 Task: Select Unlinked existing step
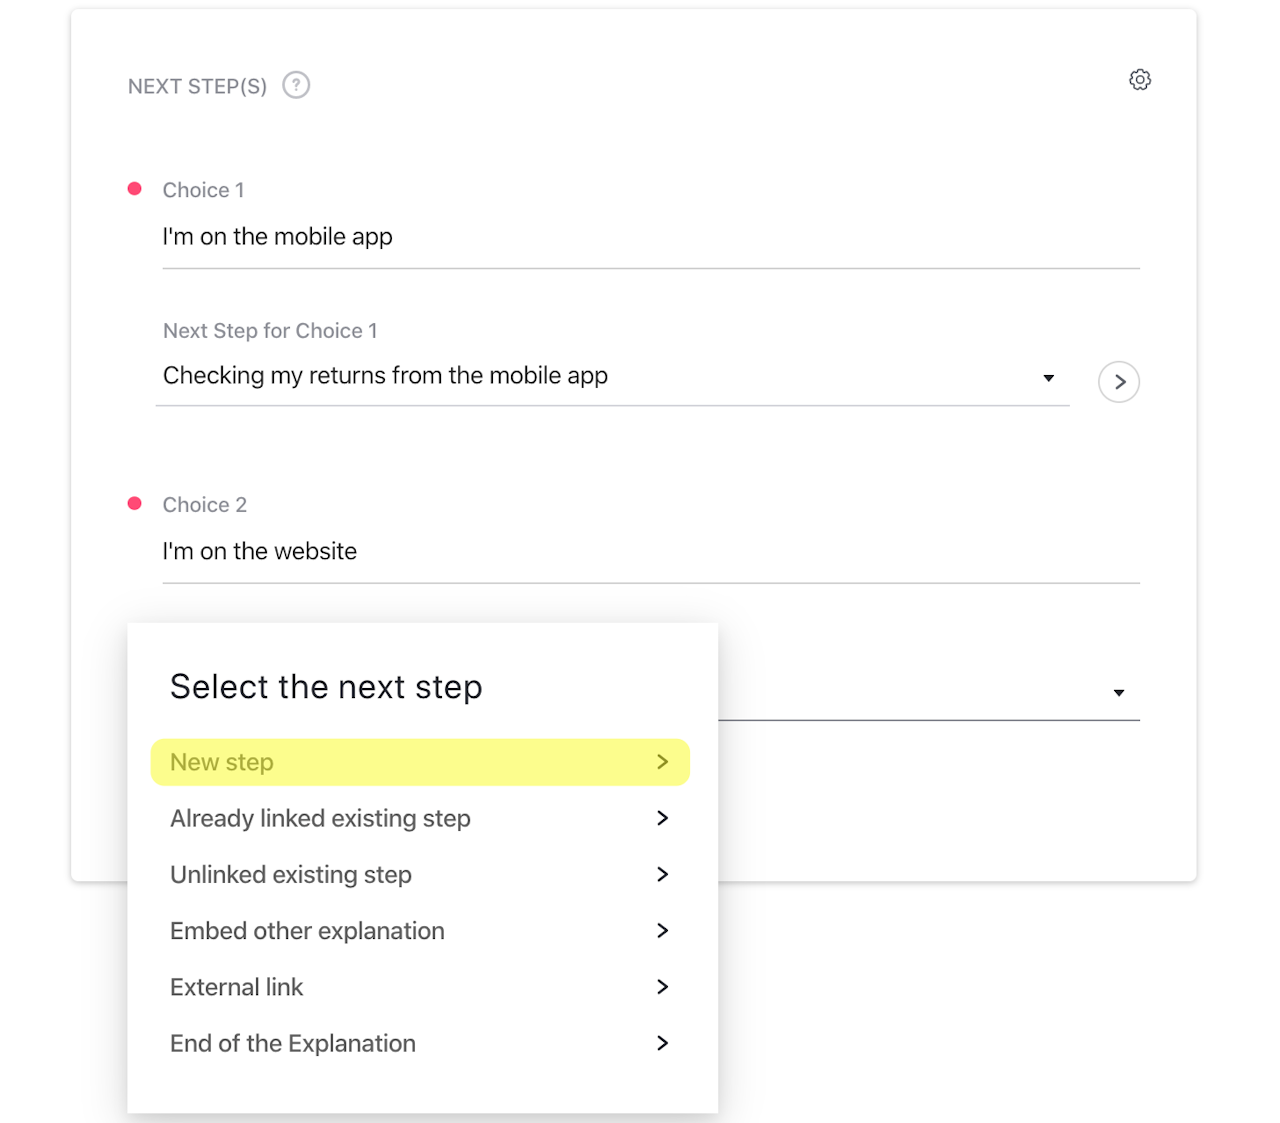tap(291, 875)
